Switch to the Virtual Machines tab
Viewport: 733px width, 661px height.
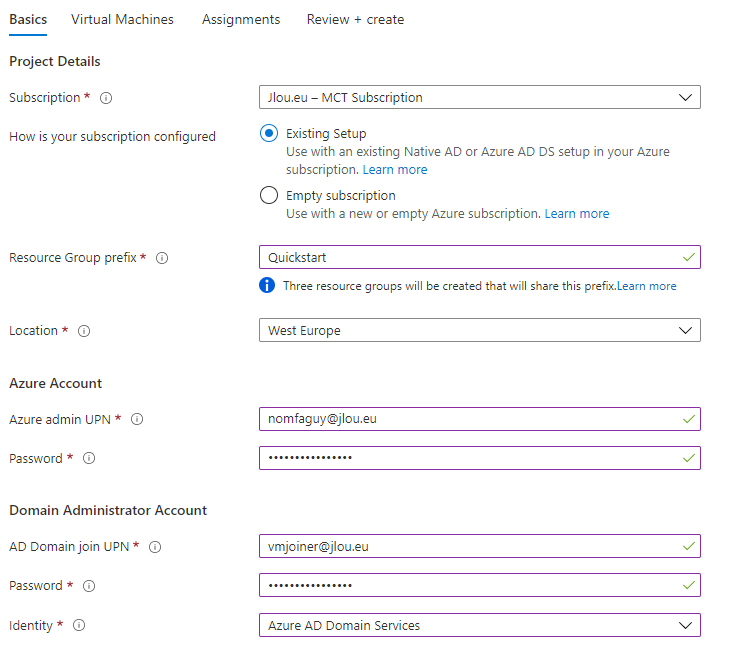tap(122, 20)
